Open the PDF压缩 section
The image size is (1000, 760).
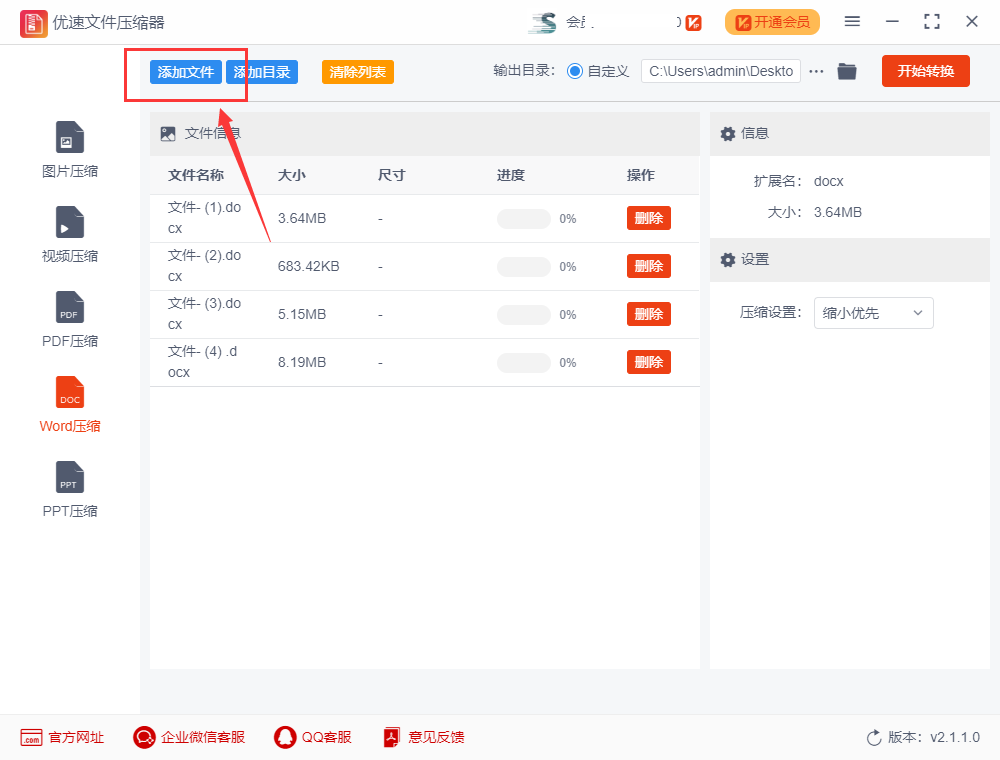(70, 319)
